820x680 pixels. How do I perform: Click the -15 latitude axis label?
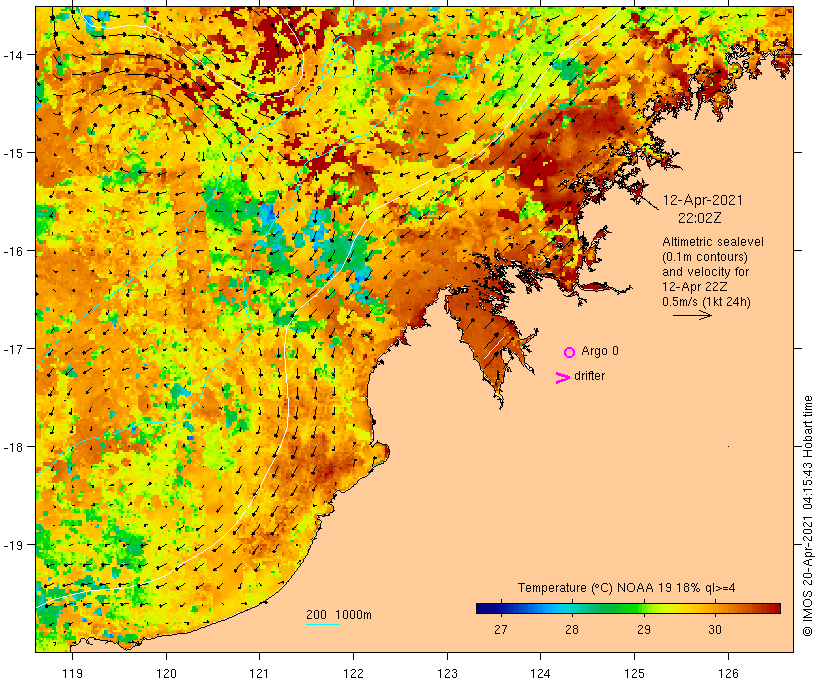13,153
